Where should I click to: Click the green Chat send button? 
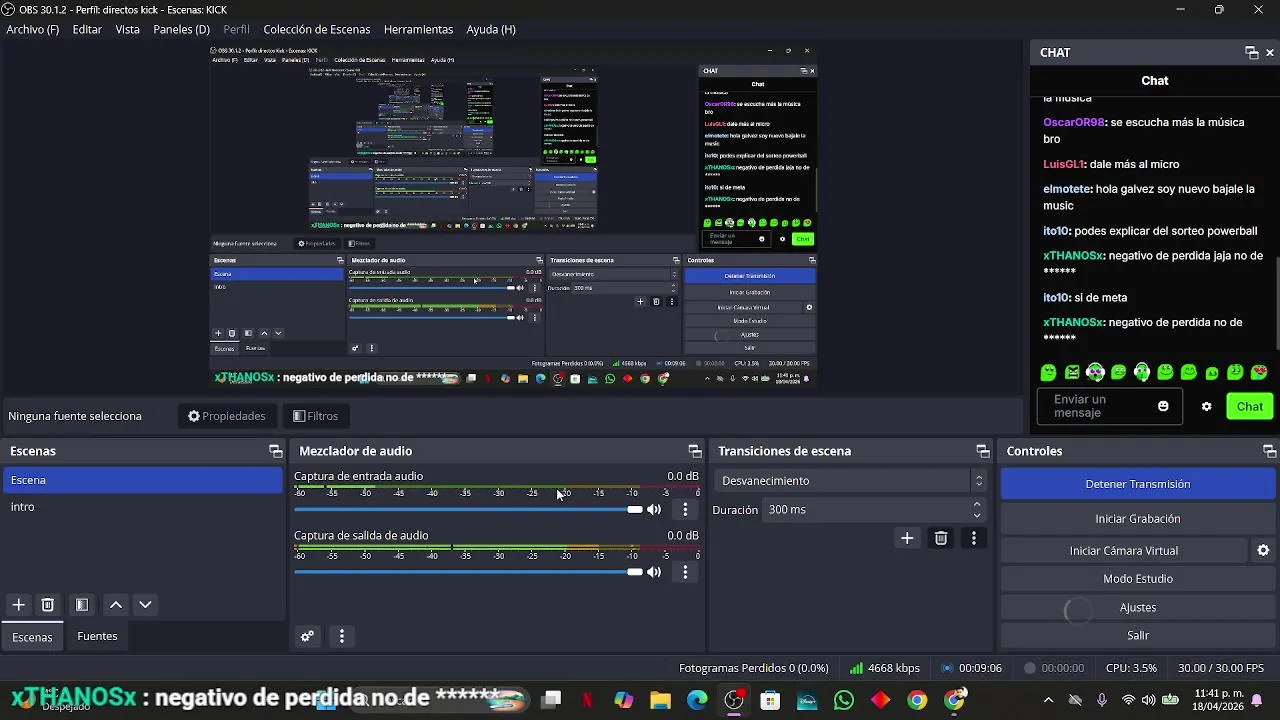1250,406
